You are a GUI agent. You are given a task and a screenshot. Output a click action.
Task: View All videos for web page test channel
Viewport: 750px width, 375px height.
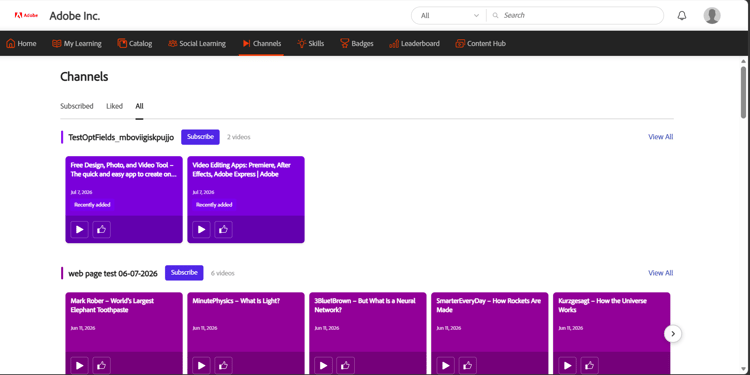tap(661, 273)
